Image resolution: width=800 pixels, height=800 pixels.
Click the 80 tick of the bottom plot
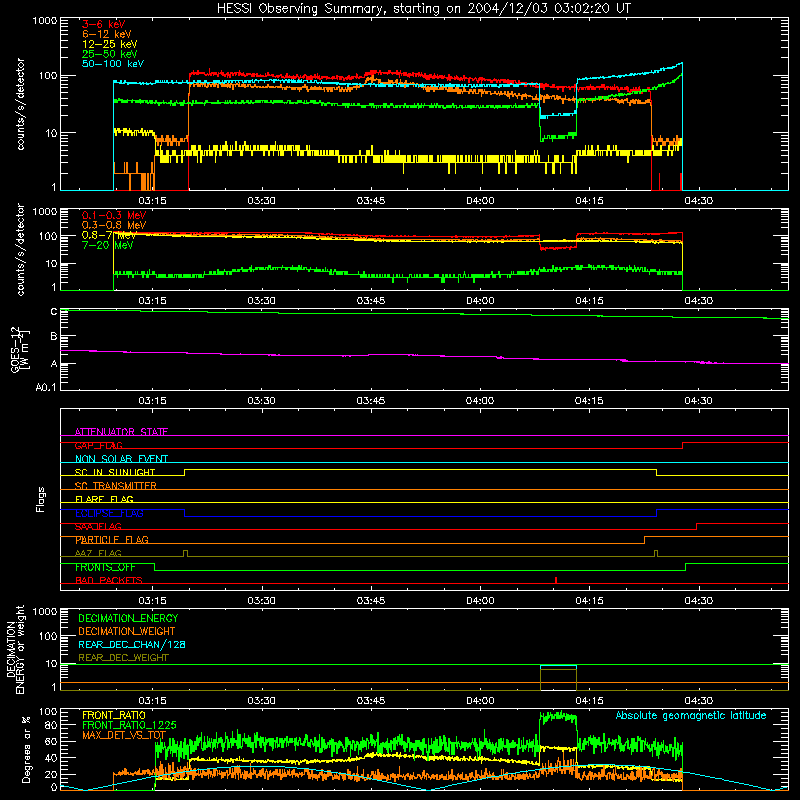click(51, 725)
